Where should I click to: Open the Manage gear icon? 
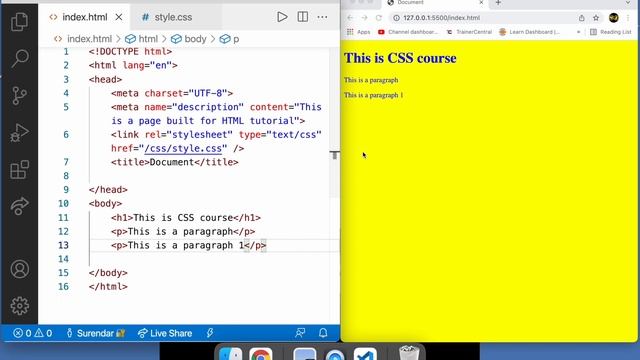coord(20,306)
